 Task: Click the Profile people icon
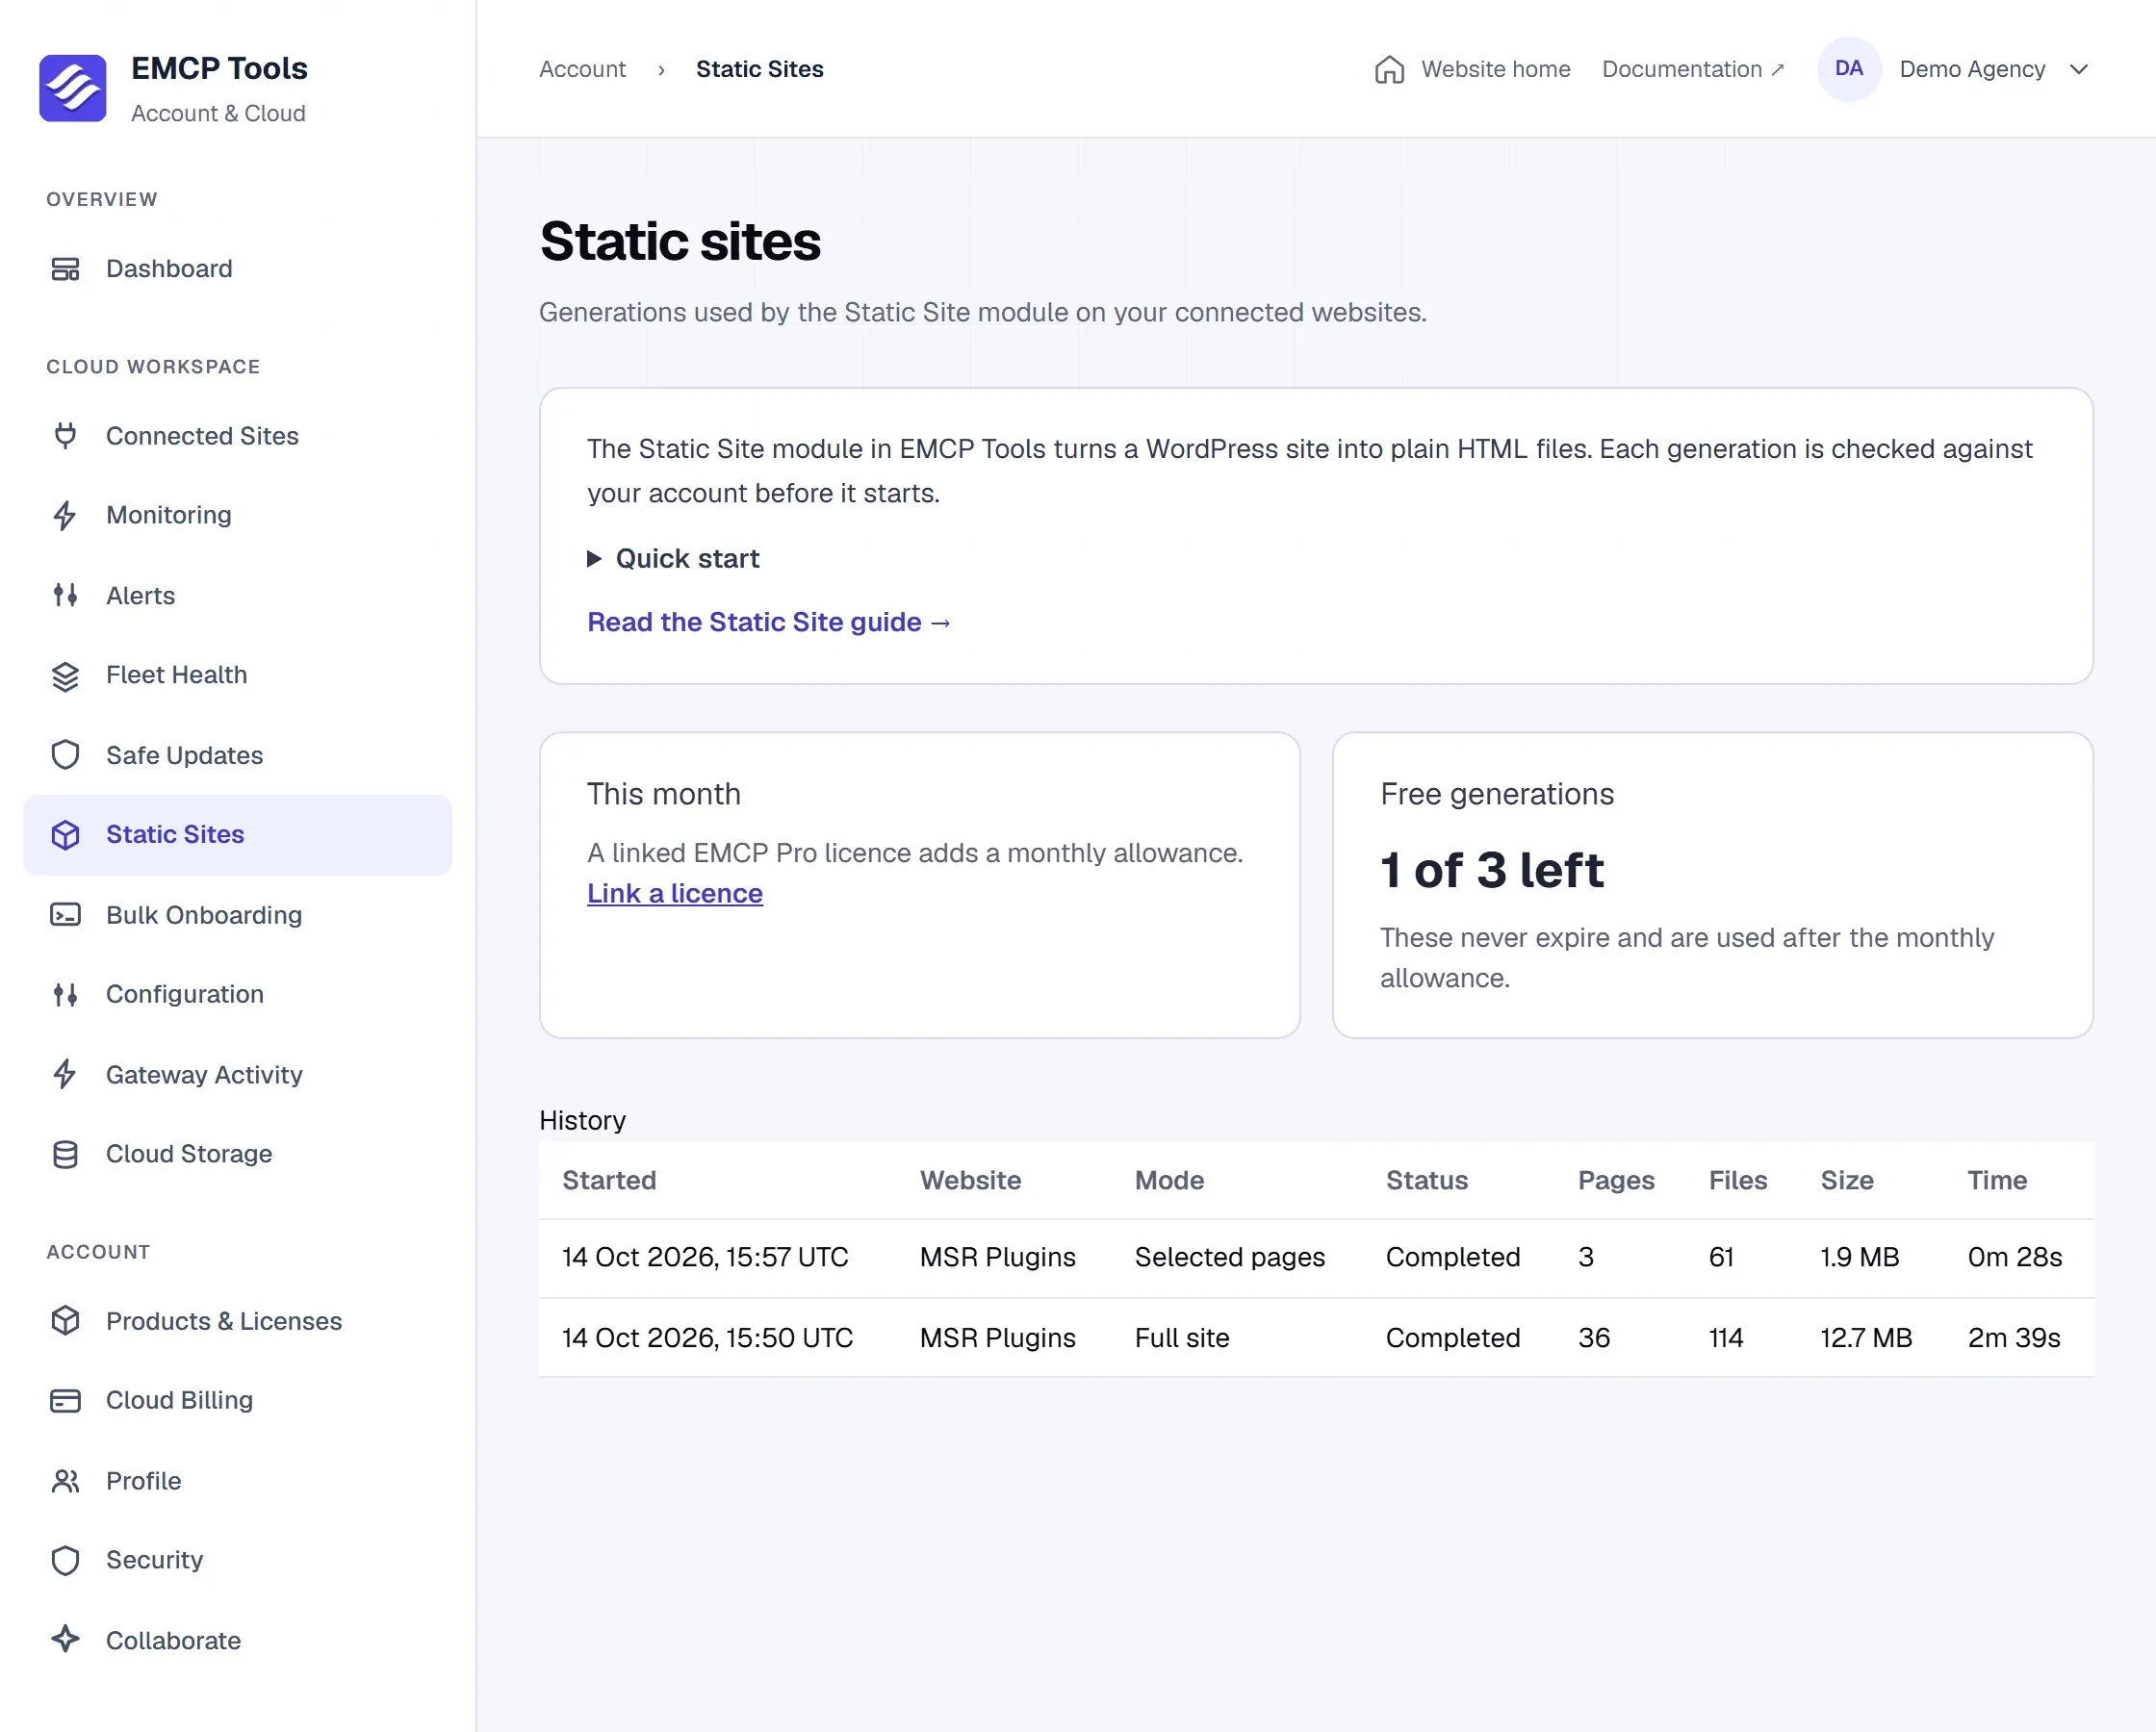(x=65, y=1481)
